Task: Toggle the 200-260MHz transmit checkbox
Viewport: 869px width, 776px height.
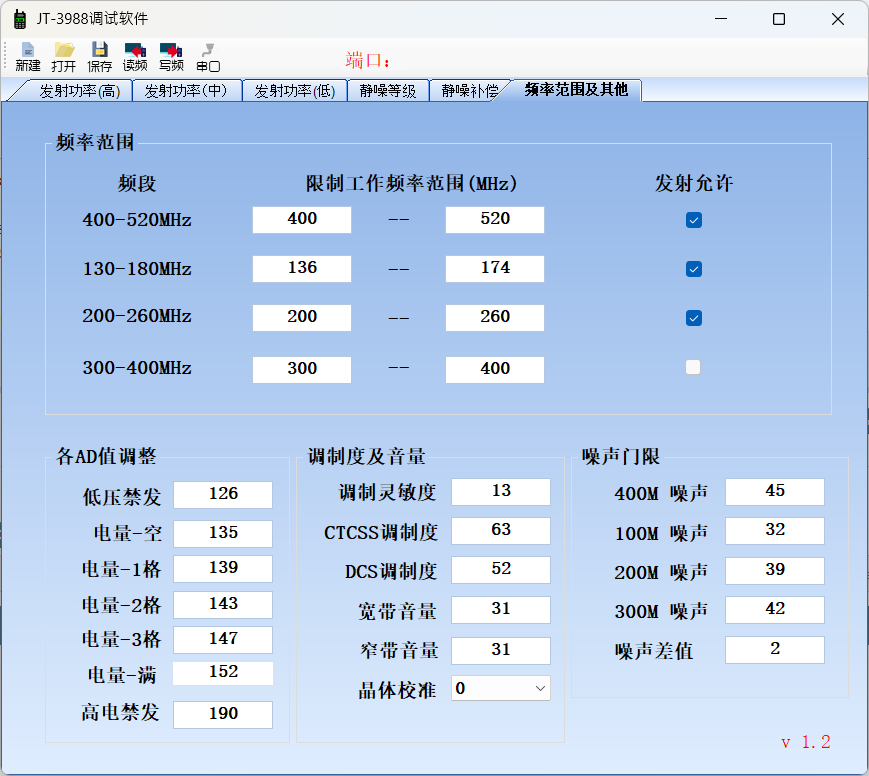Action: (694, 318)
